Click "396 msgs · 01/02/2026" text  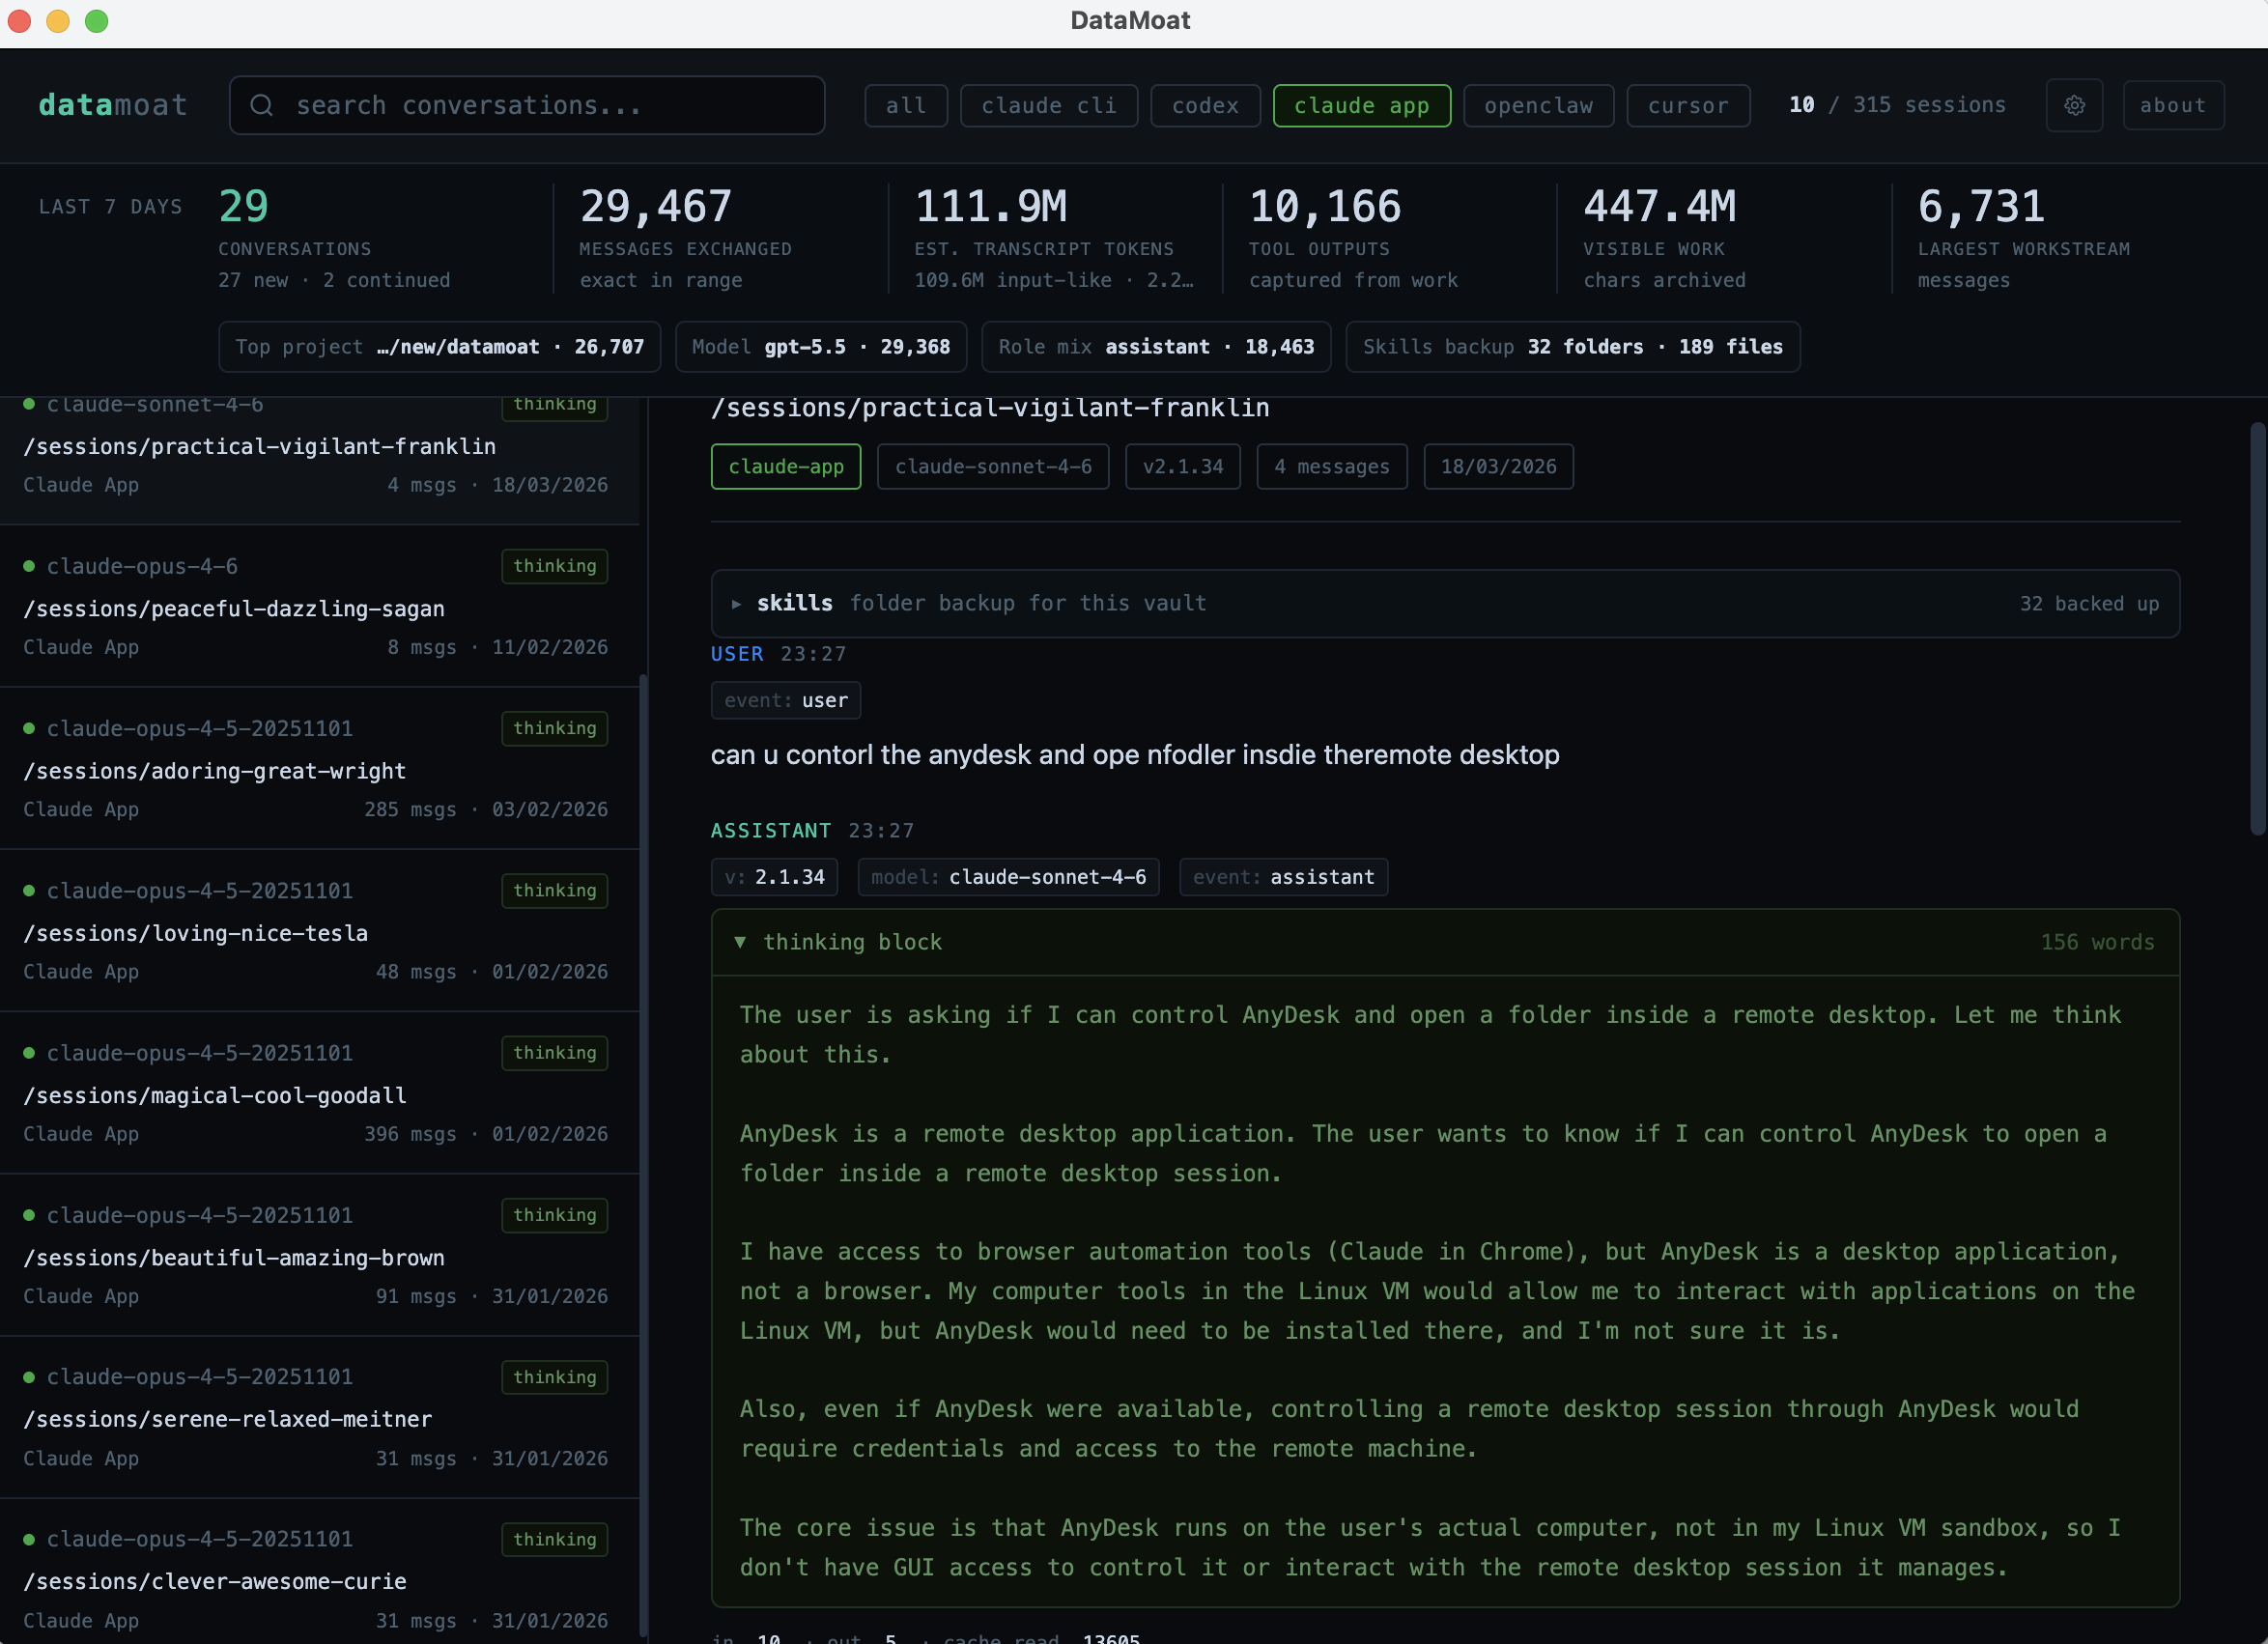[486, 1134]
